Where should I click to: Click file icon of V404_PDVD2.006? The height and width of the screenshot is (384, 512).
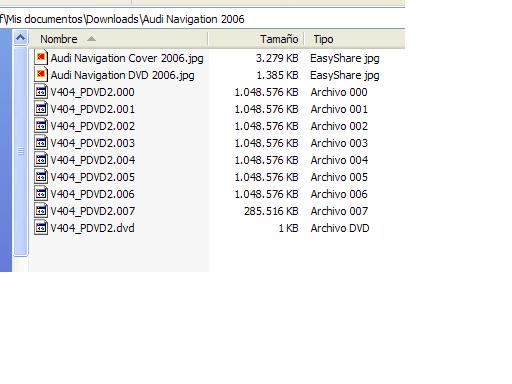click(x=41, y=193)
